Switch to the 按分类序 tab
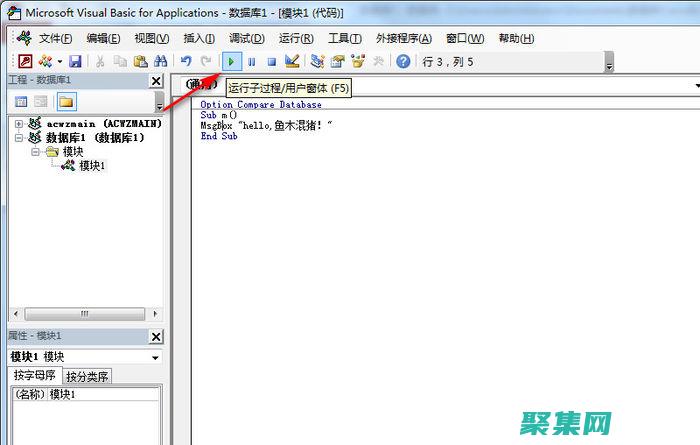 [x=88, y=377]
